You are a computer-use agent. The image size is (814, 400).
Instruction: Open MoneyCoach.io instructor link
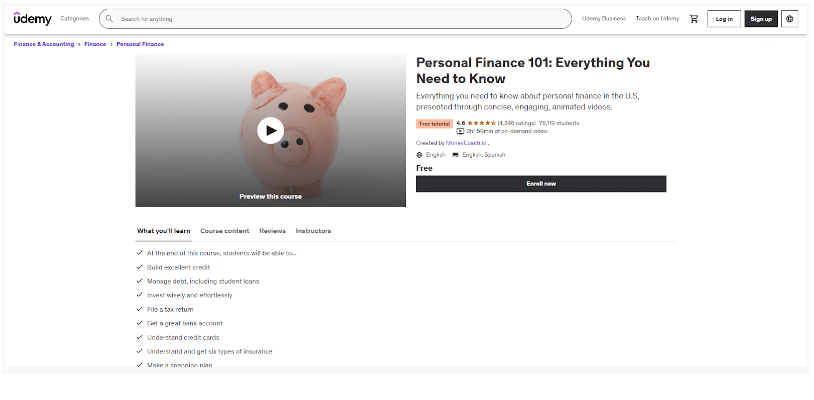pos(466,143)
